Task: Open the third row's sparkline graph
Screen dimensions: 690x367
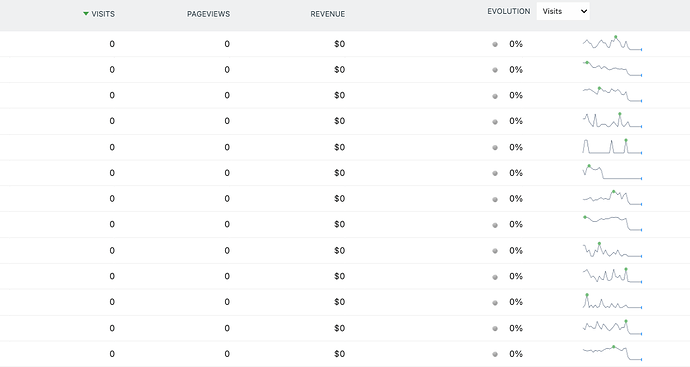Action: pos(612,95)
